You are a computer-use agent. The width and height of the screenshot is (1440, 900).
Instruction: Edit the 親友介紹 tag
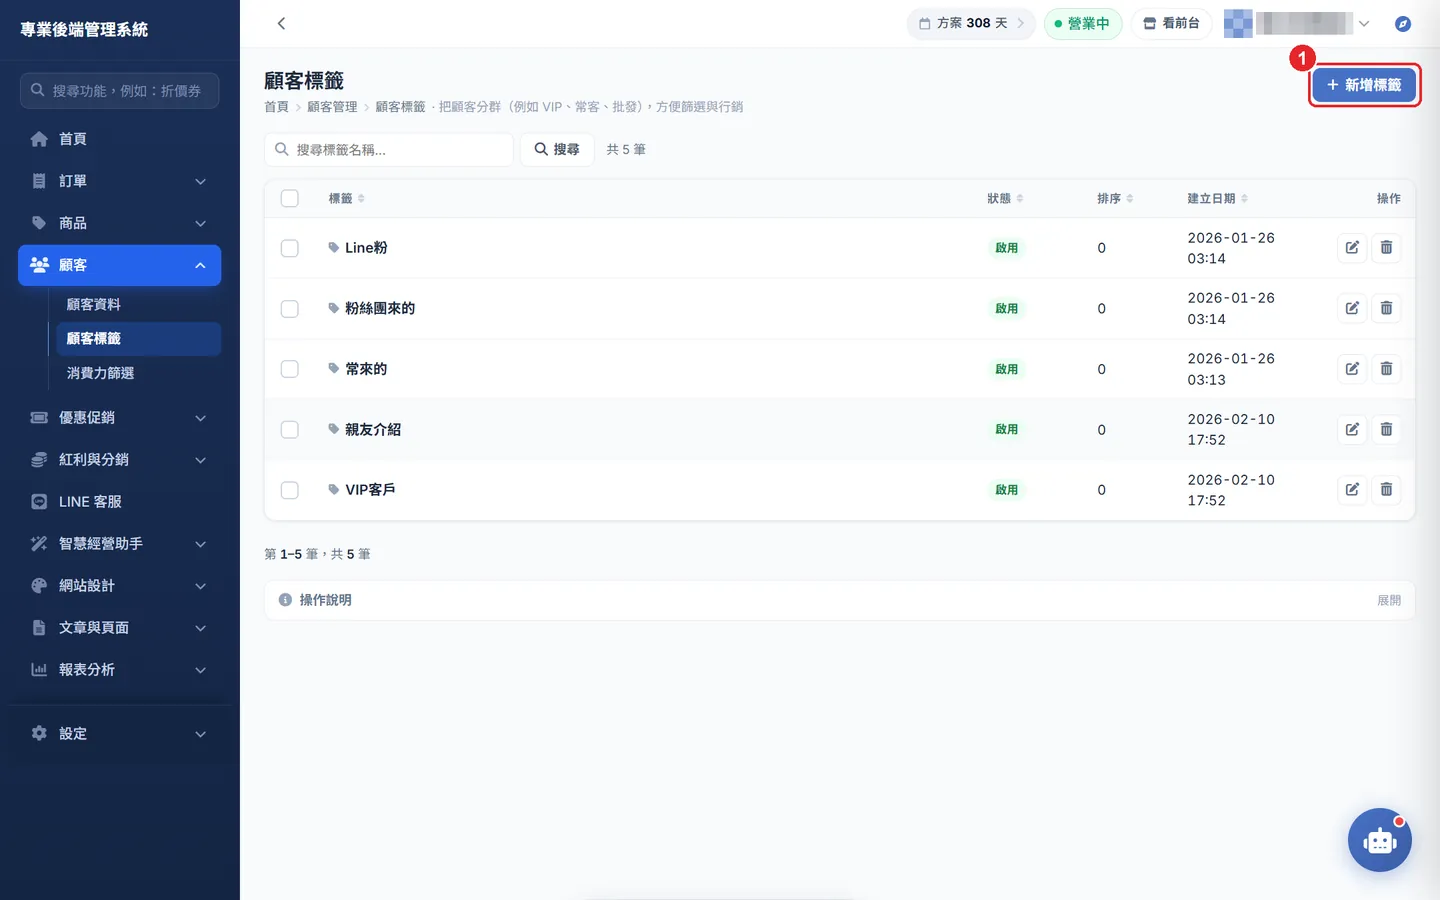pyautogui.click(x=1352, y=429)
